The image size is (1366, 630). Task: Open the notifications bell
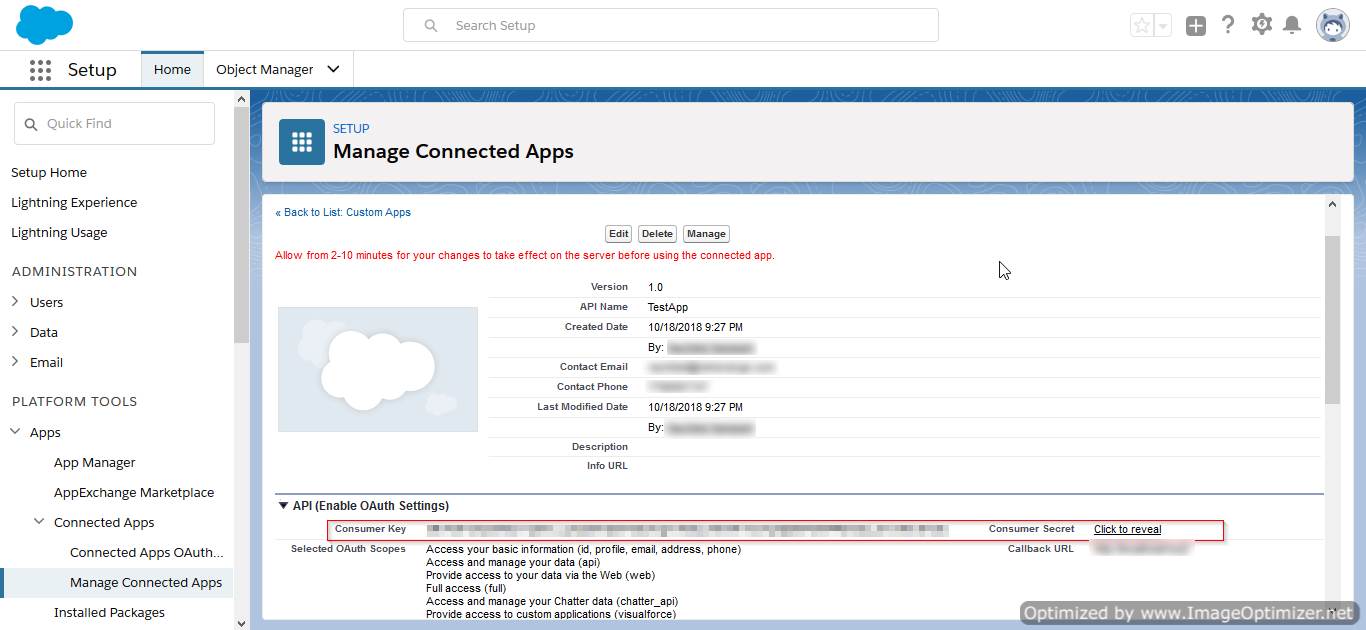1292,25
